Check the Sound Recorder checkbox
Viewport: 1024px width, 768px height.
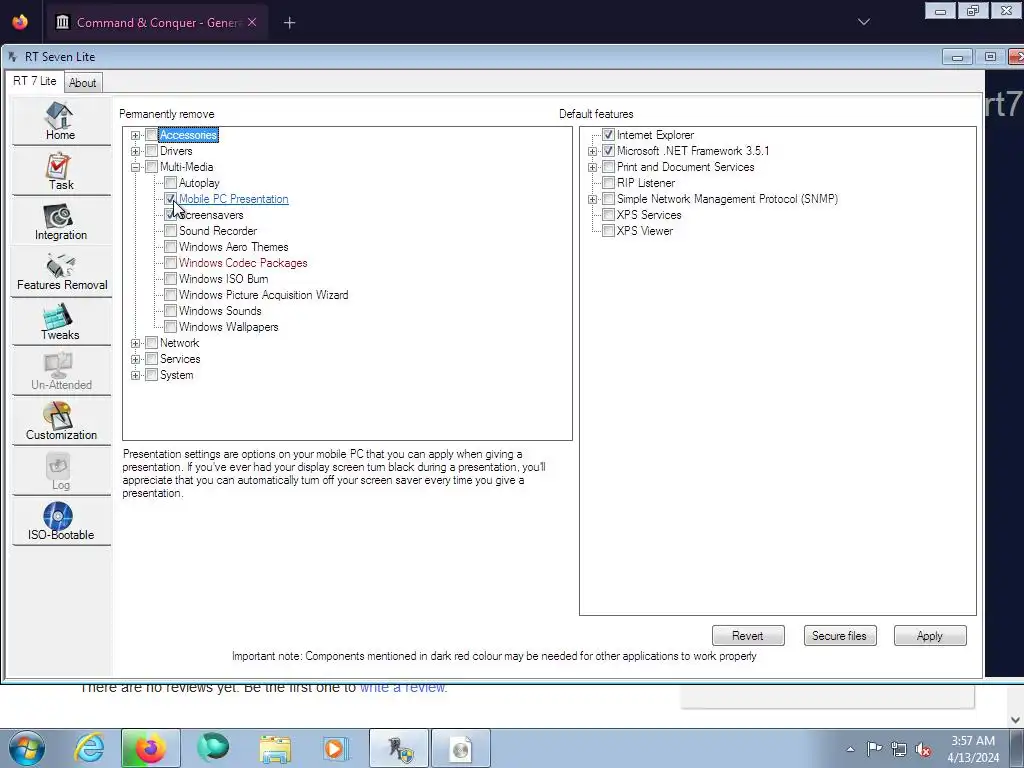click(x=170, y=231)
